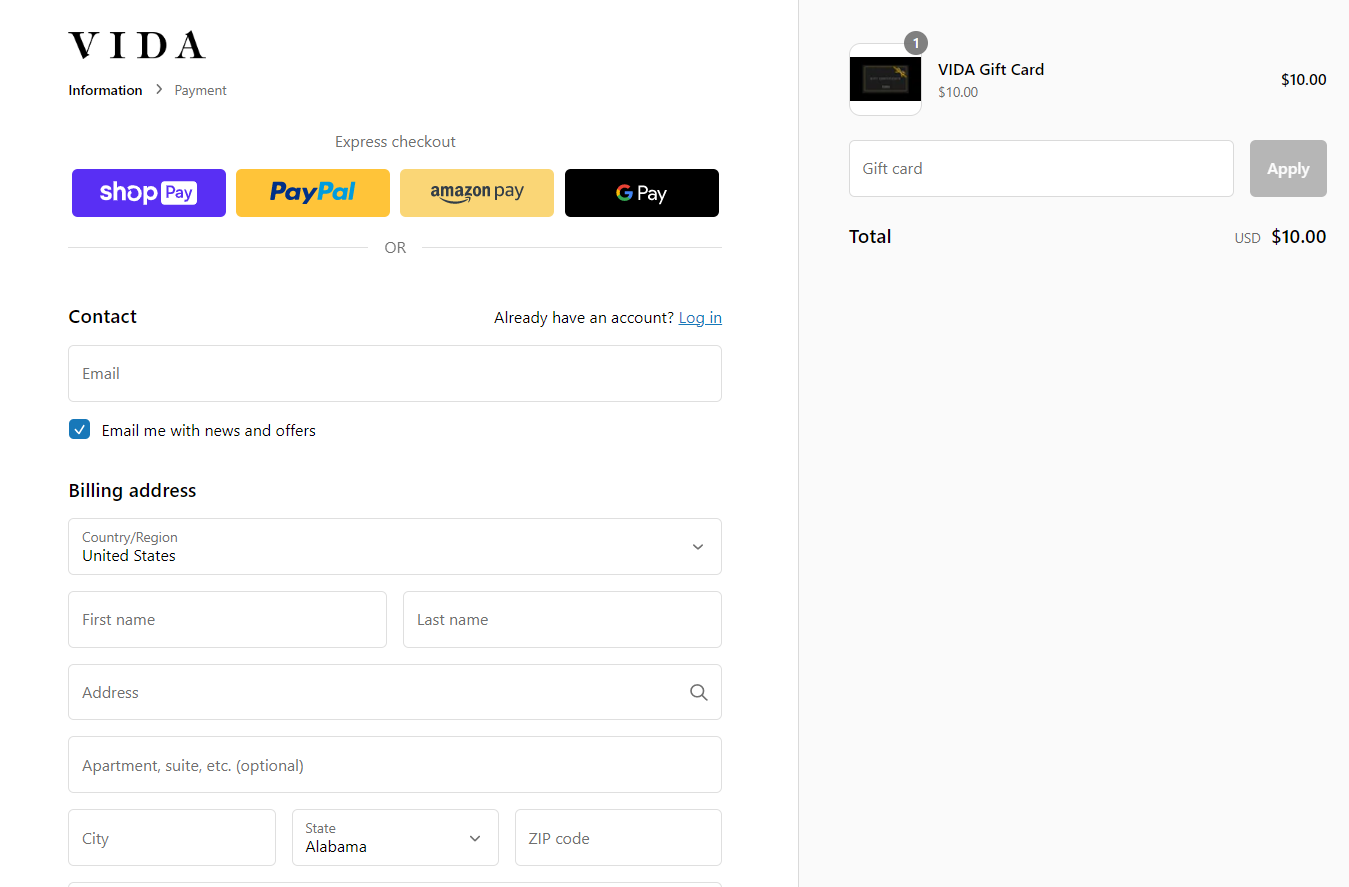The height and width of the screenshot is (887, 1349).
Task: Click the quantity badge on gift card
Action: point(916,43)
